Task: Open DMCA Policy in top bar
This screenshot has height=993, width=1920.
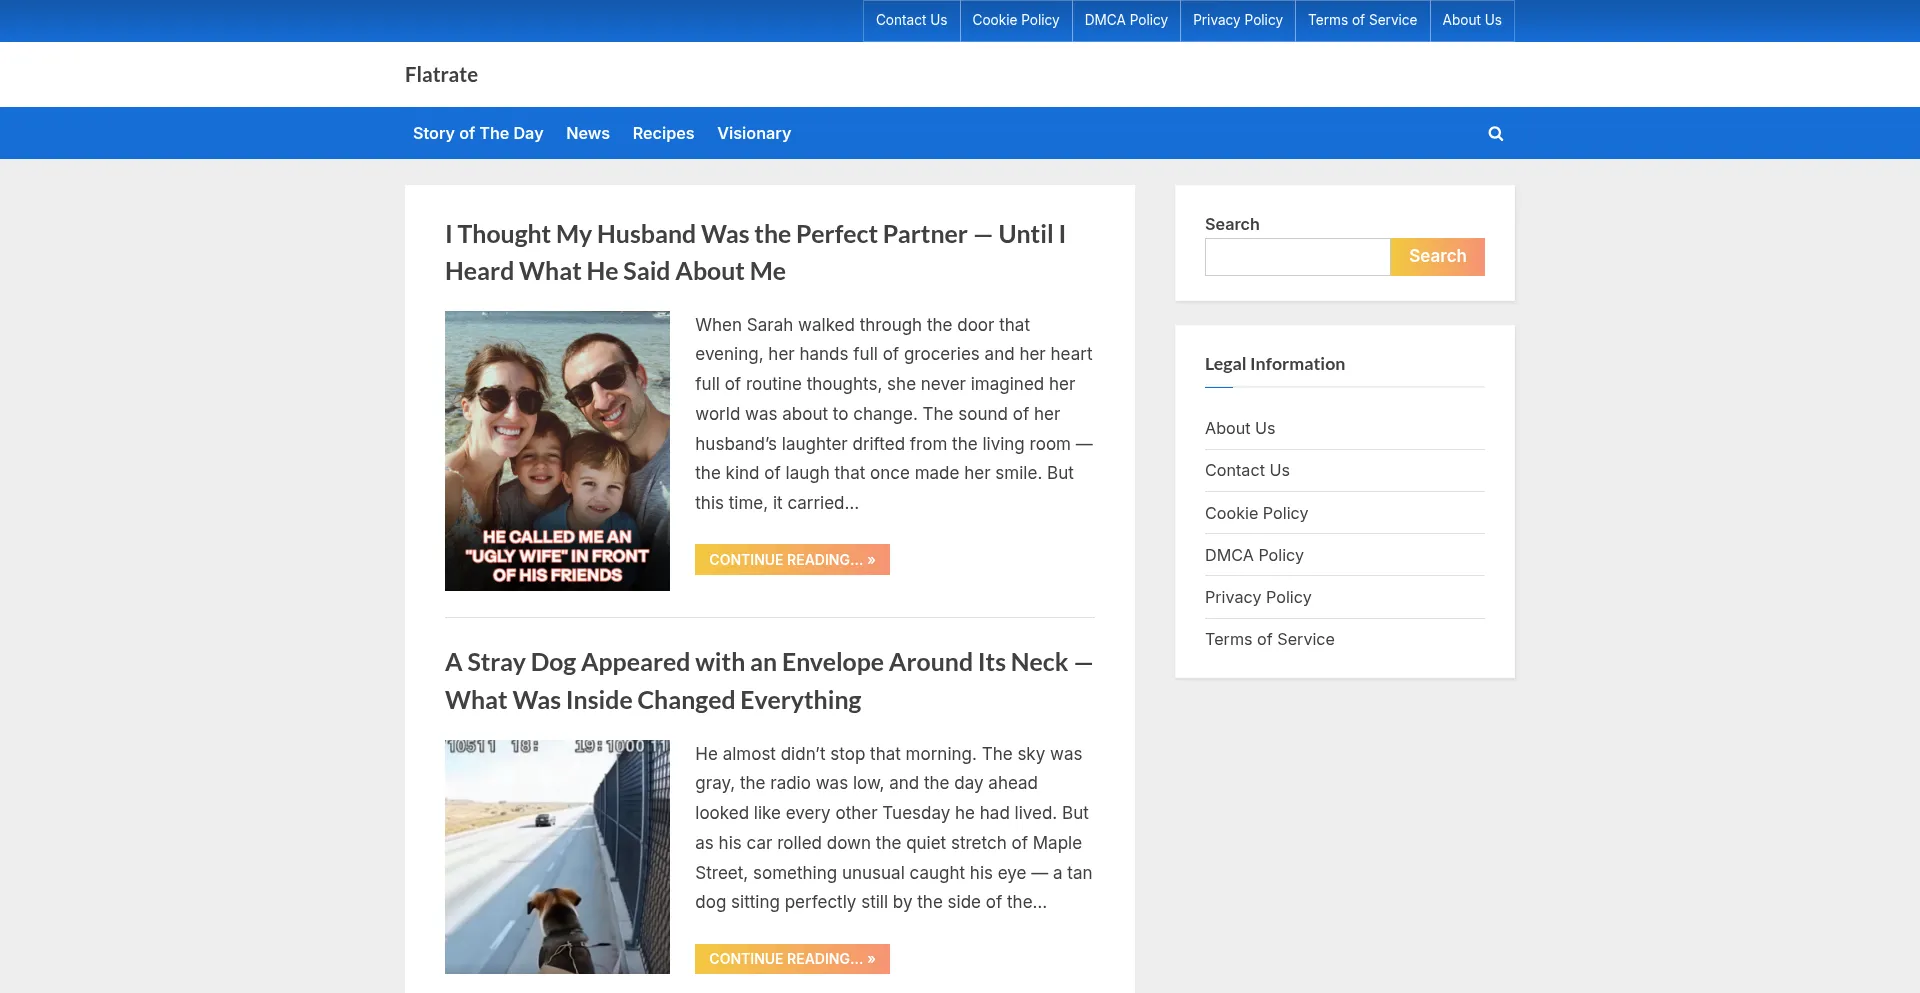Action: click(1125, 20)
